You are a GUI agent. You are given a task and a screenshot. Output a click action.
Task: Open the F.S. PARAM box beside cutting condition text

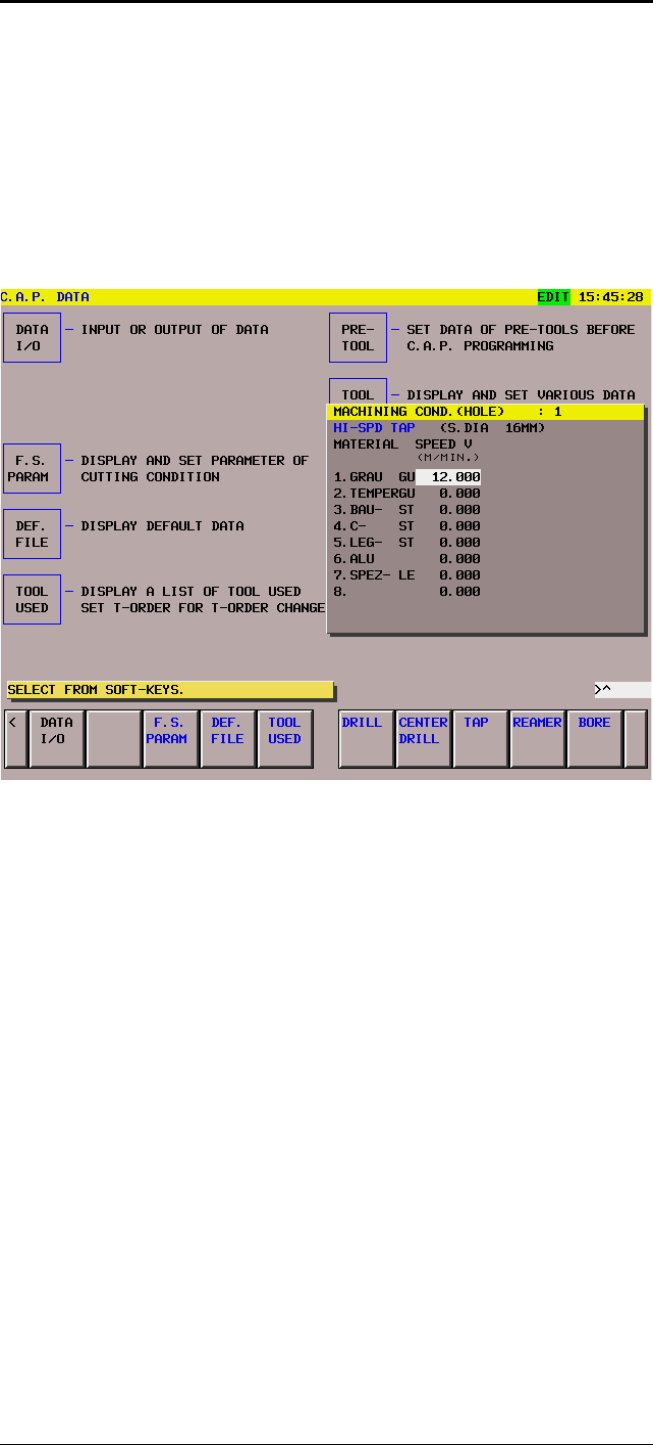[32, 469]
